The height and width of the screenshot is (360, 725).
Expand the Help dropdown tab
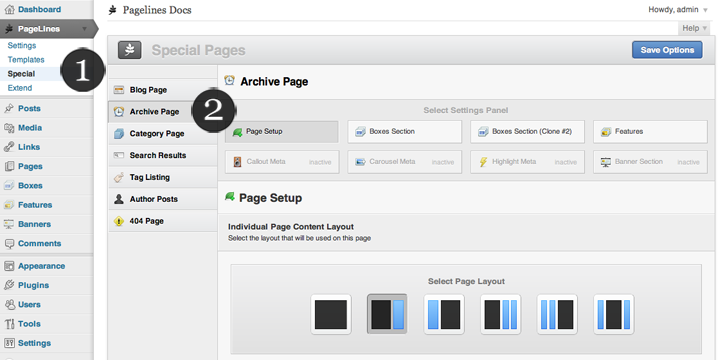694,28
